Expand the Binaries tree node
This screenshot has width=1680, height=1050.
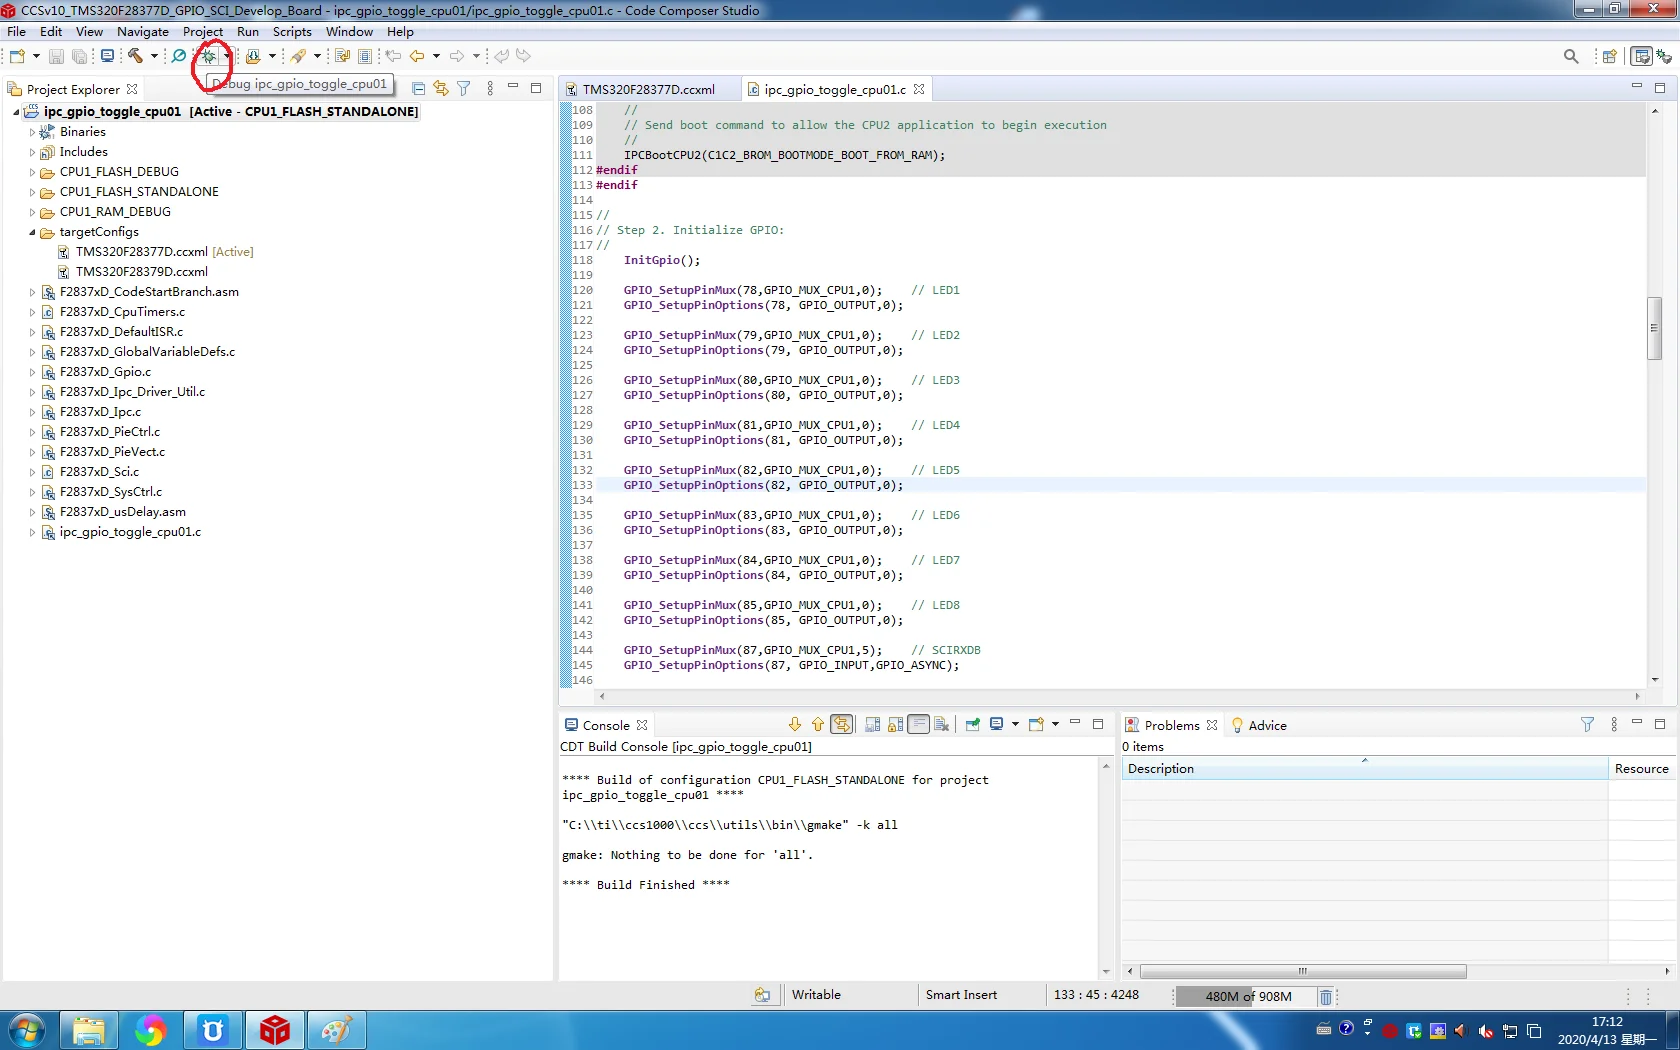(32, 132)
